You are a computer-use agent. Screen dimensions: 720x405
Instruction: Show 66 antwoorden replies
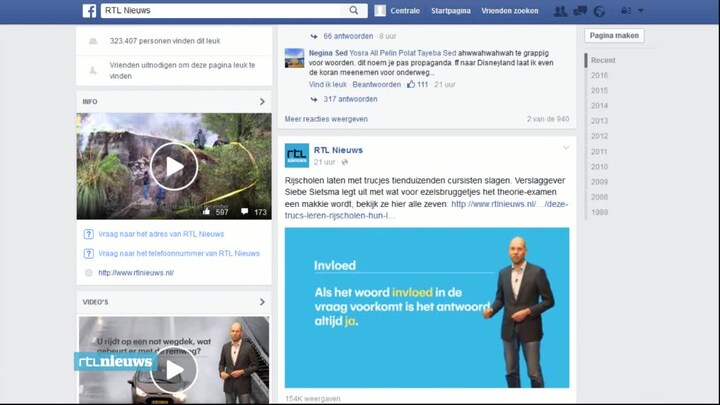tap(348, 36)
